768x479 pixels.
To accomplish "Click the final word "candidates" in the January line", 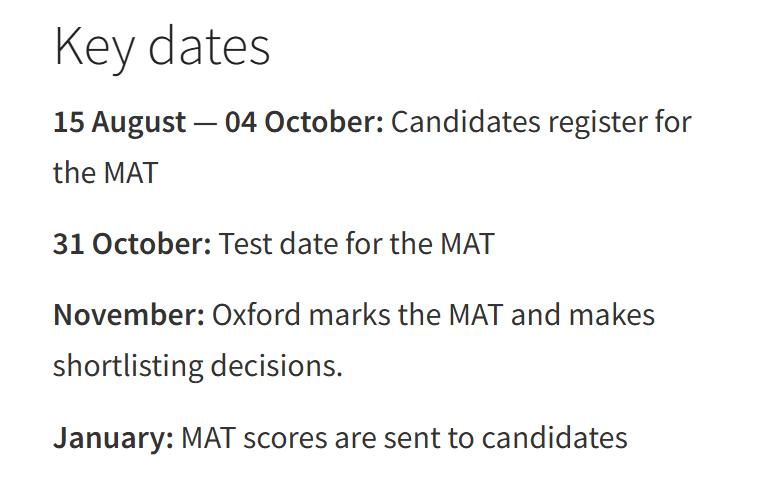I will point(554,437).
